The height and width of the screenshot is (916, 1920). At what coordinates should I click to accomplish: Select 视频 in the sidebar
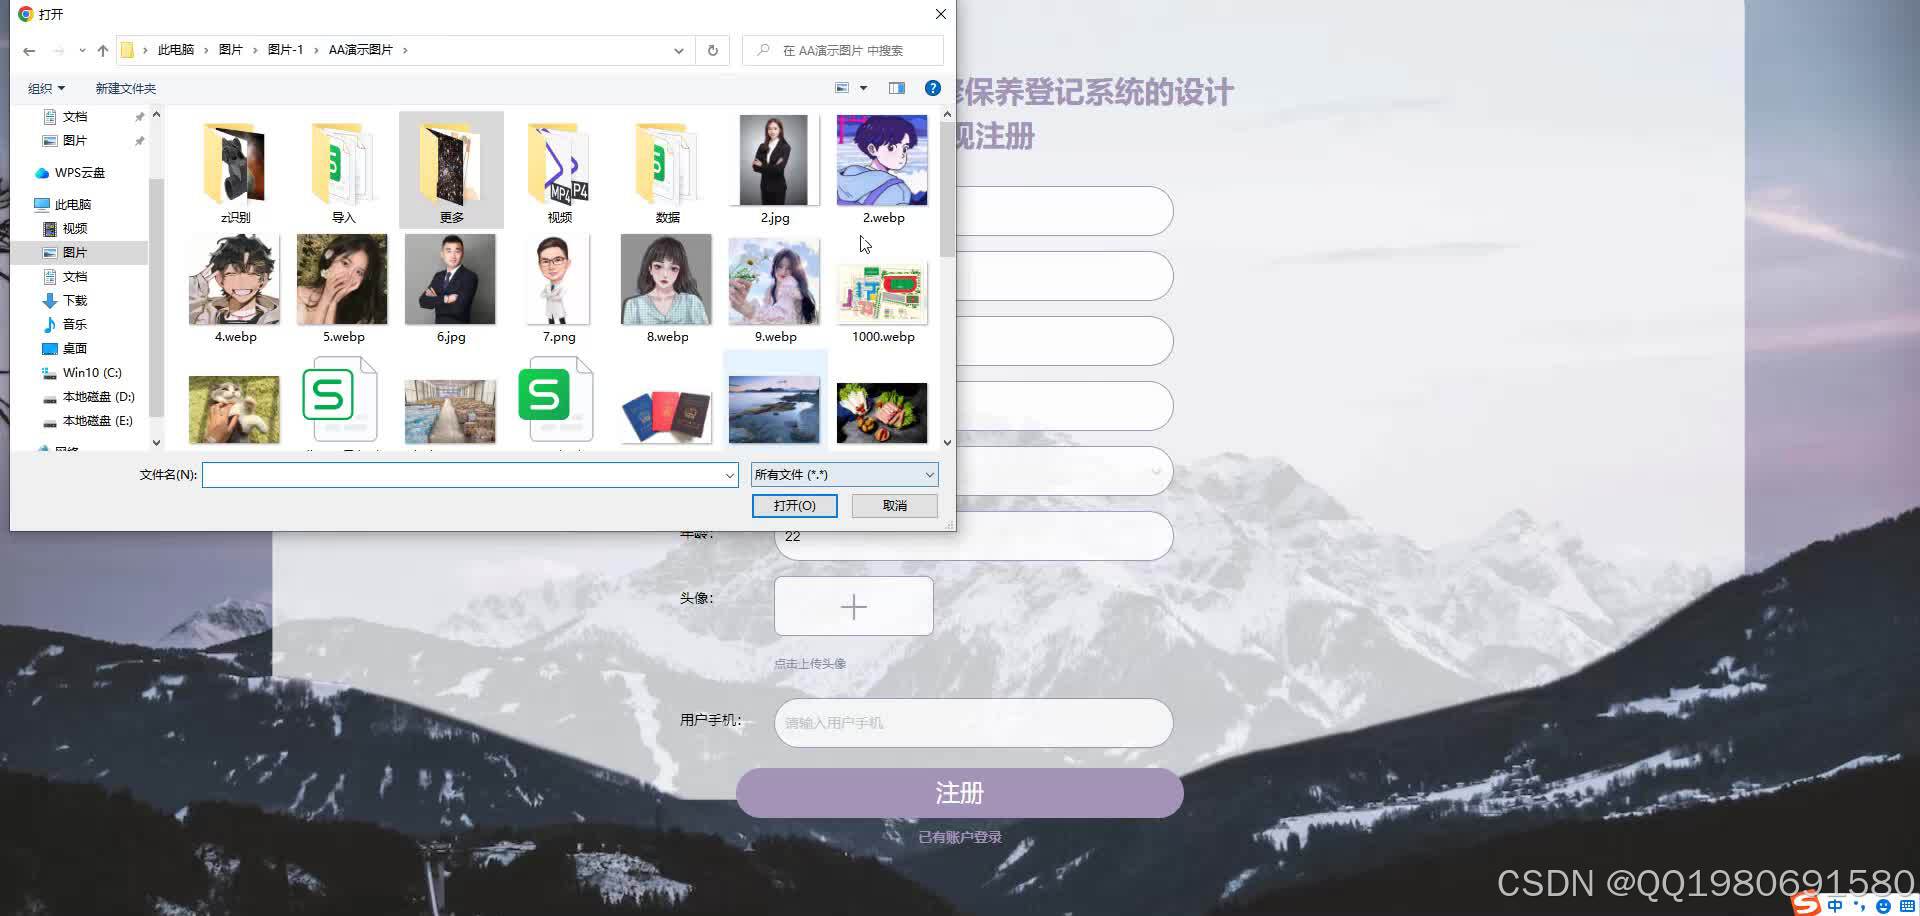pos(74,228)
